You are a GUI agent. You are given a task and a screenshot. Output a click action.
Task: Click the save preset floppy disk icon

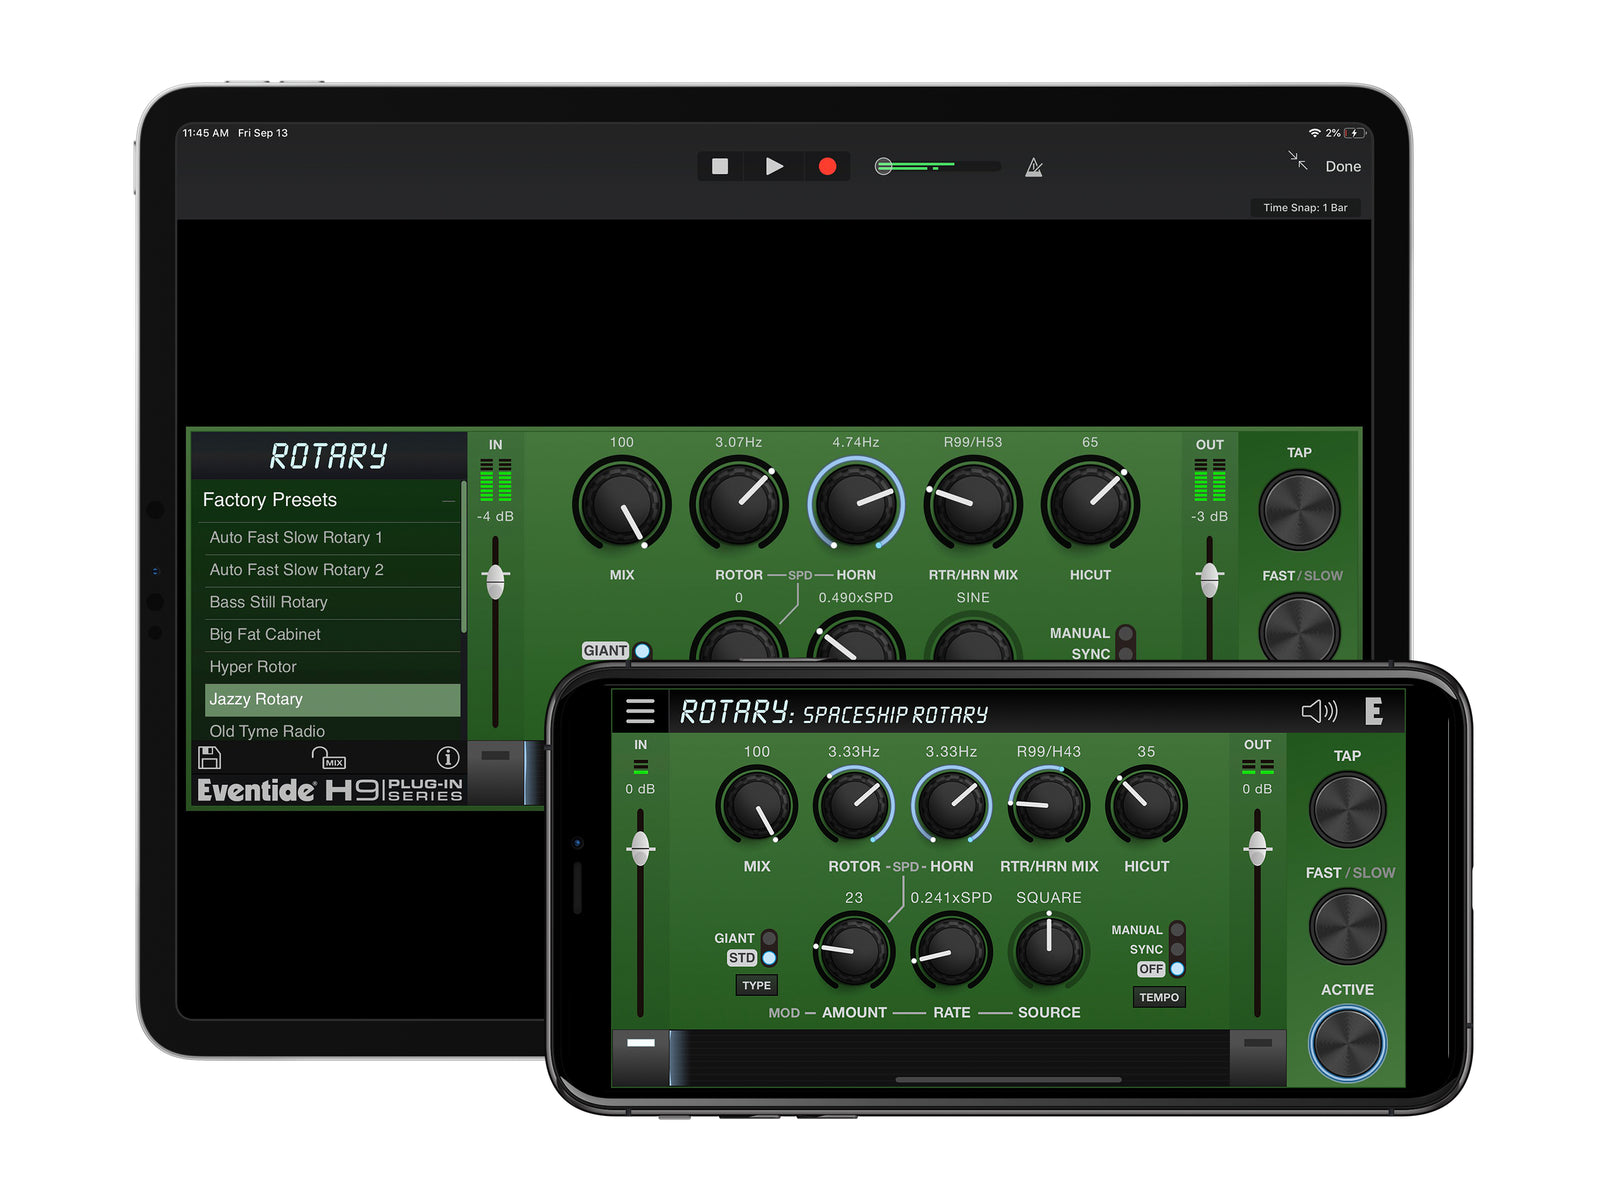pos(210,758)
